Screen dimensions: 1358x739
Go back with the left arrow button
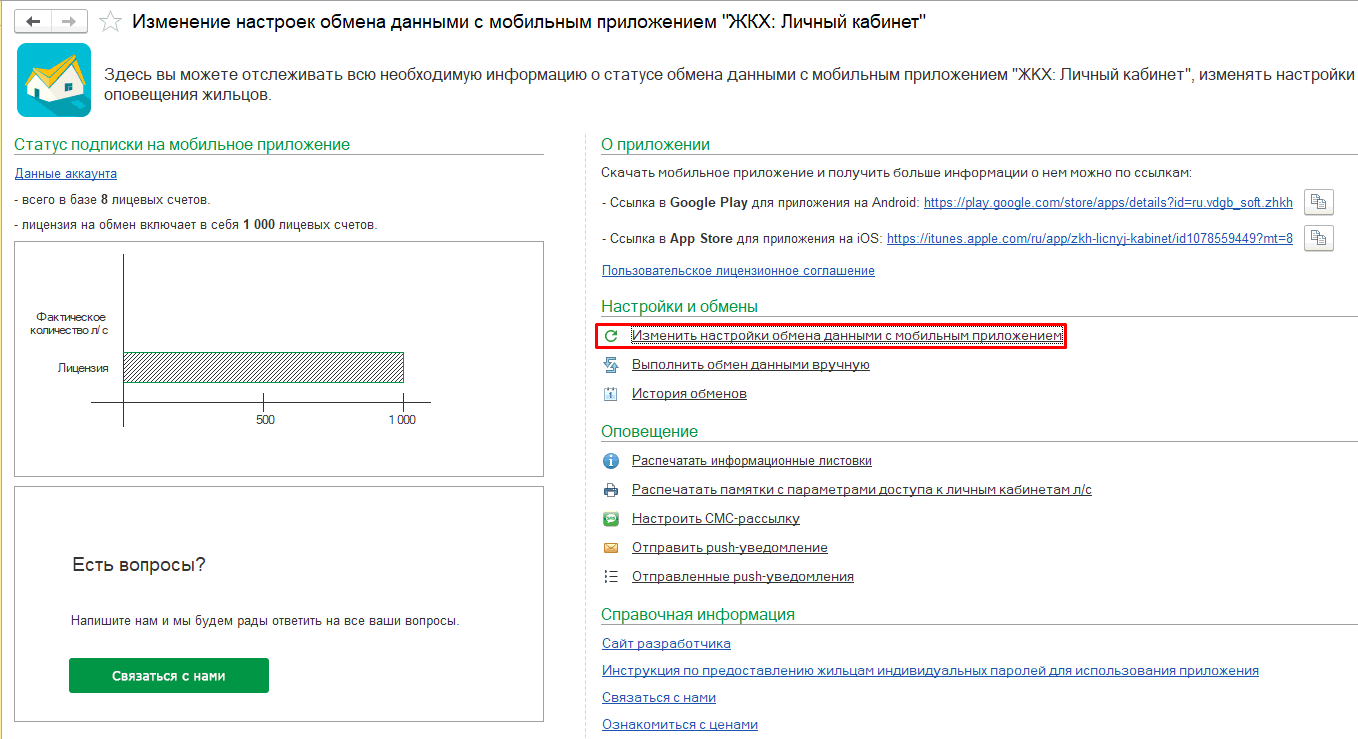coord(32,21)
